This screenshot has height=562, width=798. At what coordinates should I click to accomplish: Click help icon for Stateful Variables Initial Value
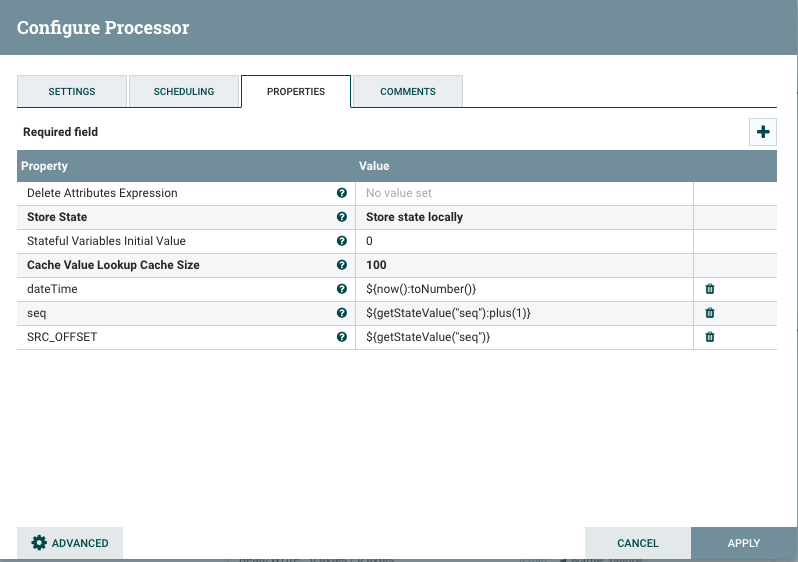pyautogui.click(x=342, y=241)
